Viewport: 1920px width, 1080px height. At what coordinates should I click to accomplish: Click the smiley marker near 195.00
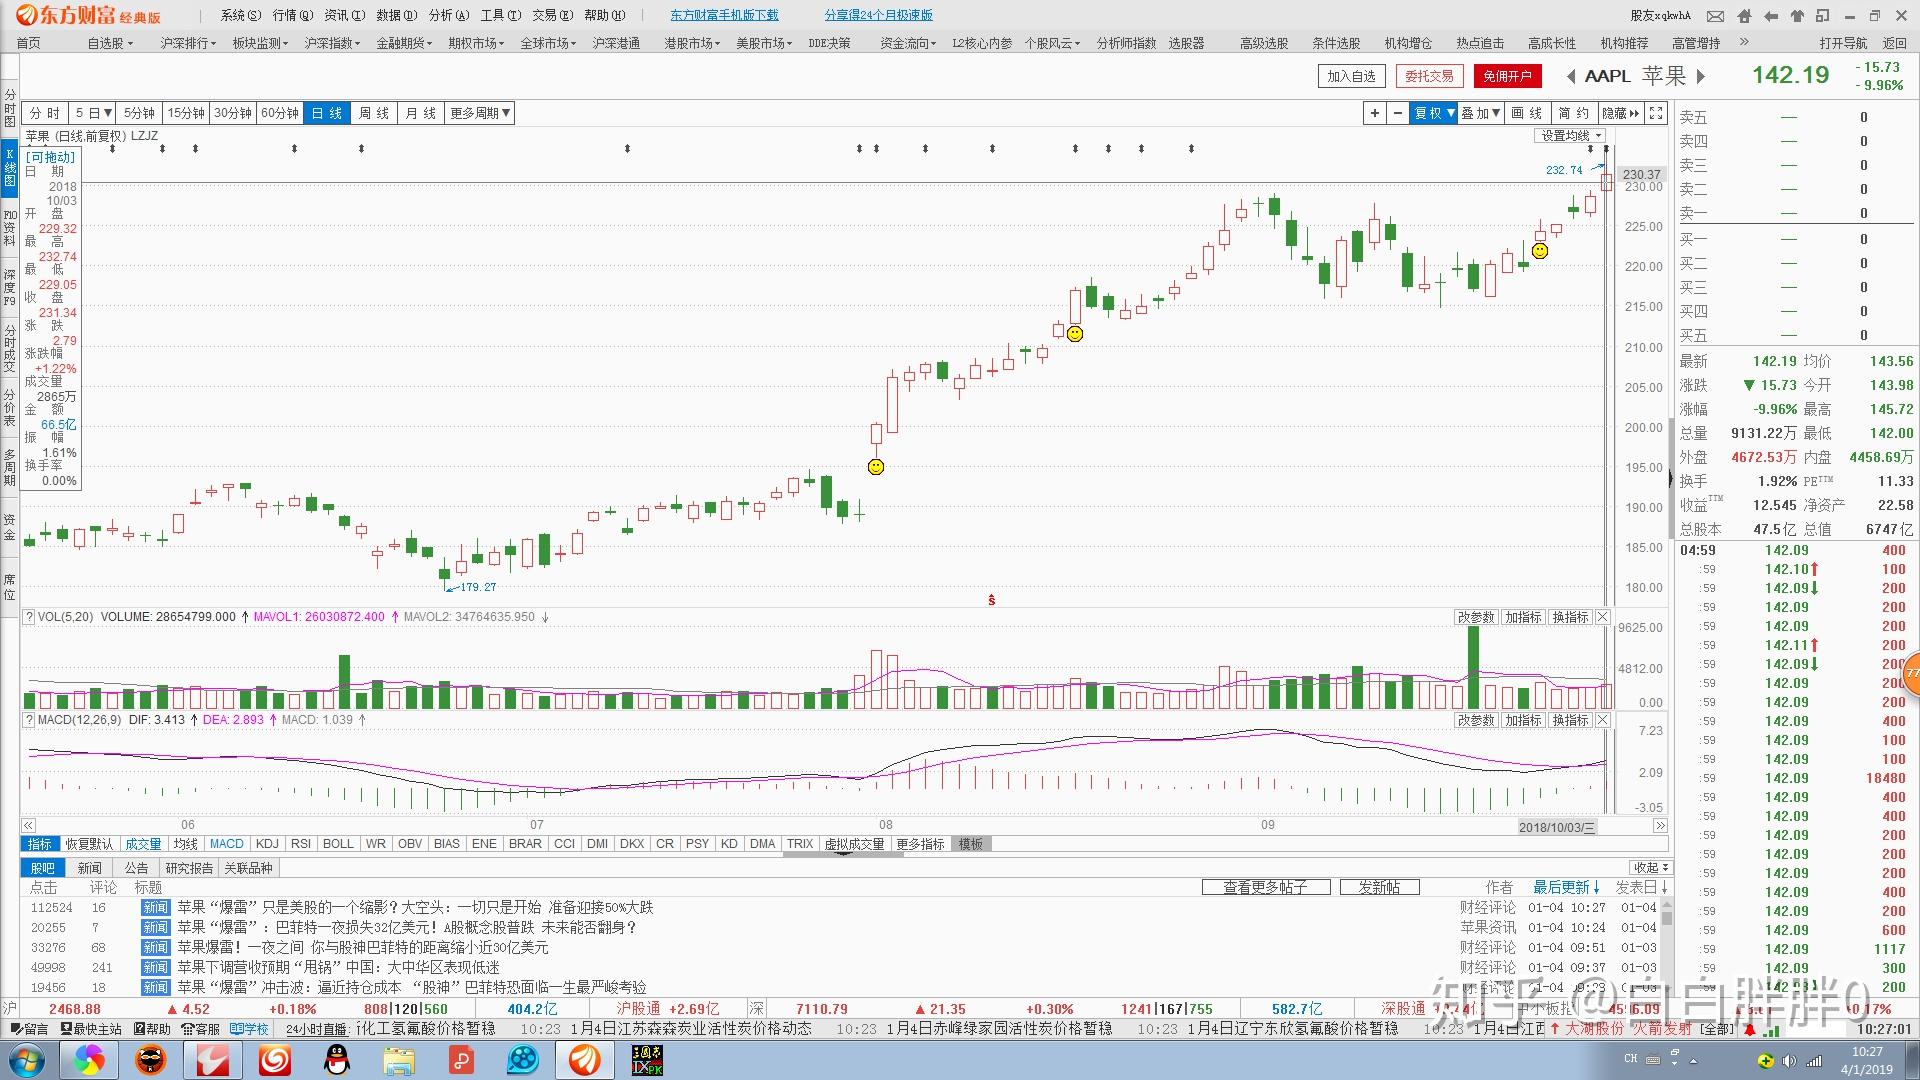[876, 467]
